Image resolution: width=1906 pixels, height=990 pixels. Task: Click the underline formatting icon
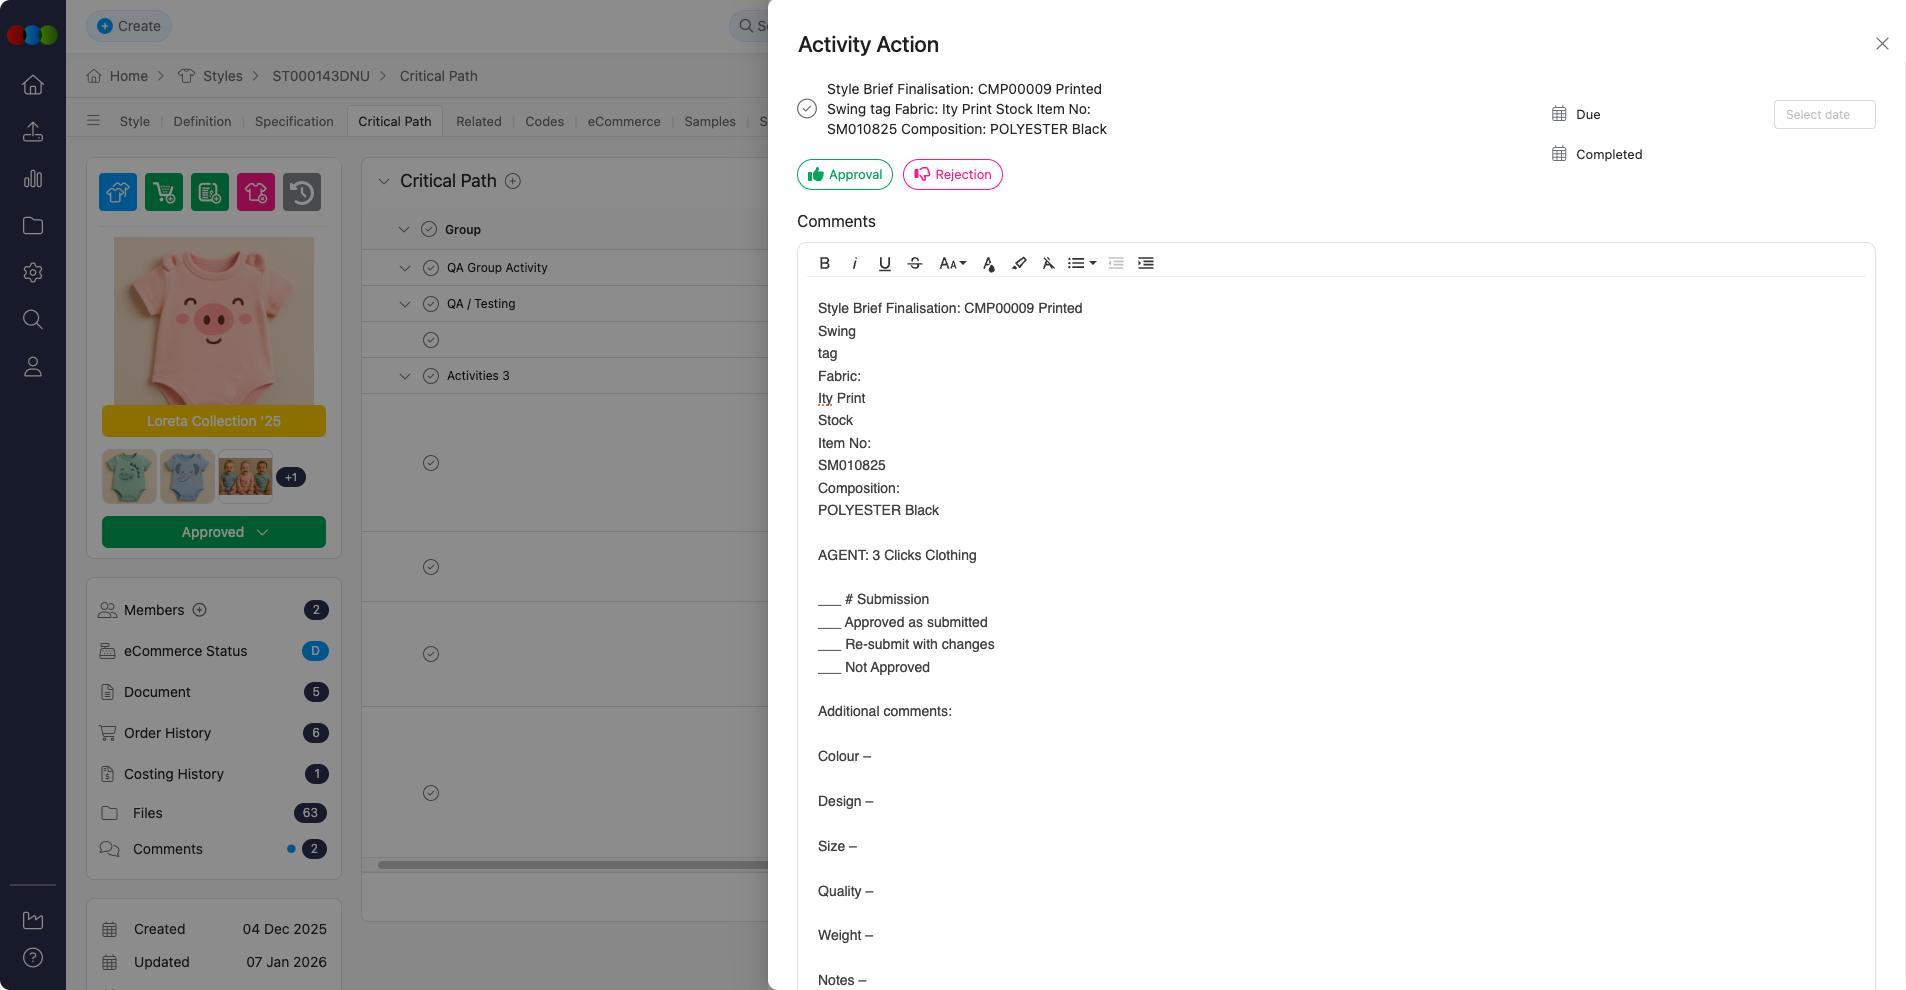884,263
